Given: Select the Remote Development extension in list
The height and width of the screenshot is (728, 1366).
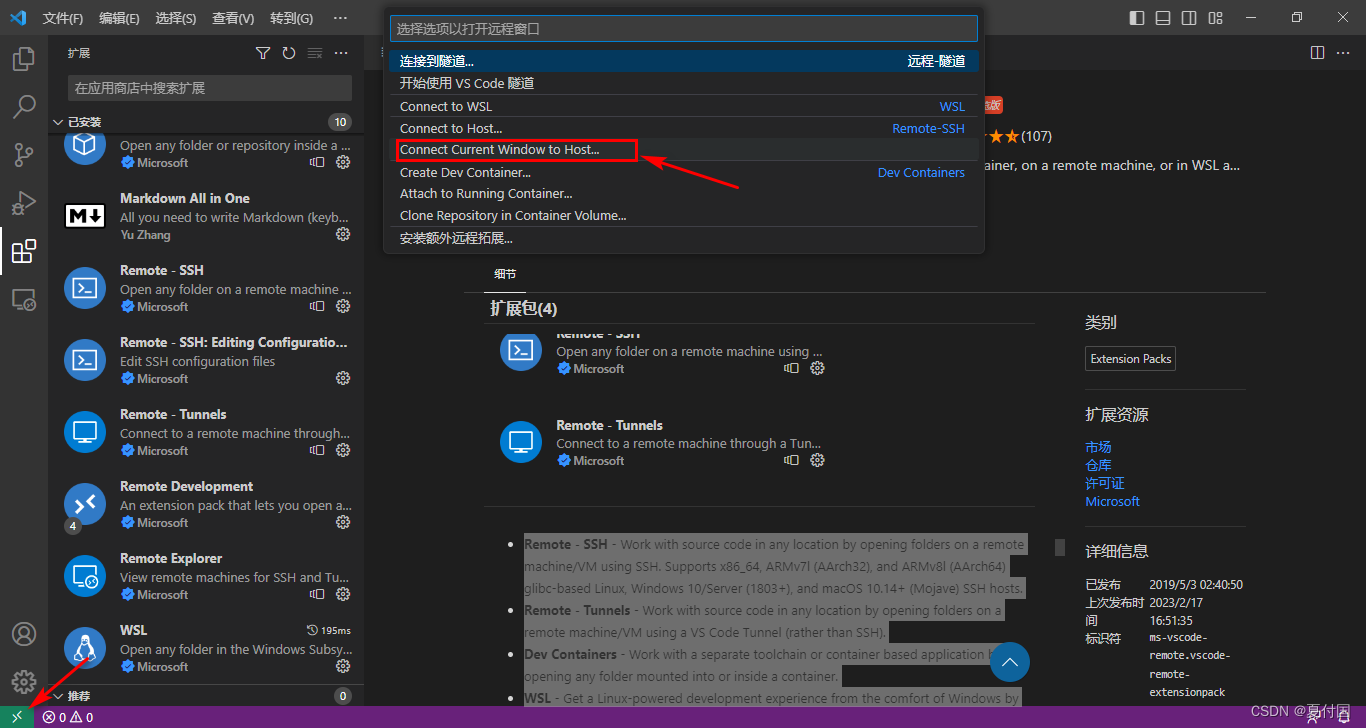Looking at the screenshot, I should (x=206, y=504).
